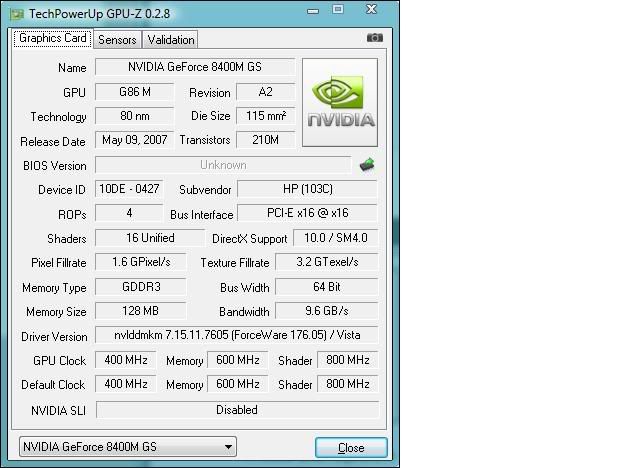Click Pixel Fillrate field 1.6 GPixel/s
640x468 pixels.
141,262
